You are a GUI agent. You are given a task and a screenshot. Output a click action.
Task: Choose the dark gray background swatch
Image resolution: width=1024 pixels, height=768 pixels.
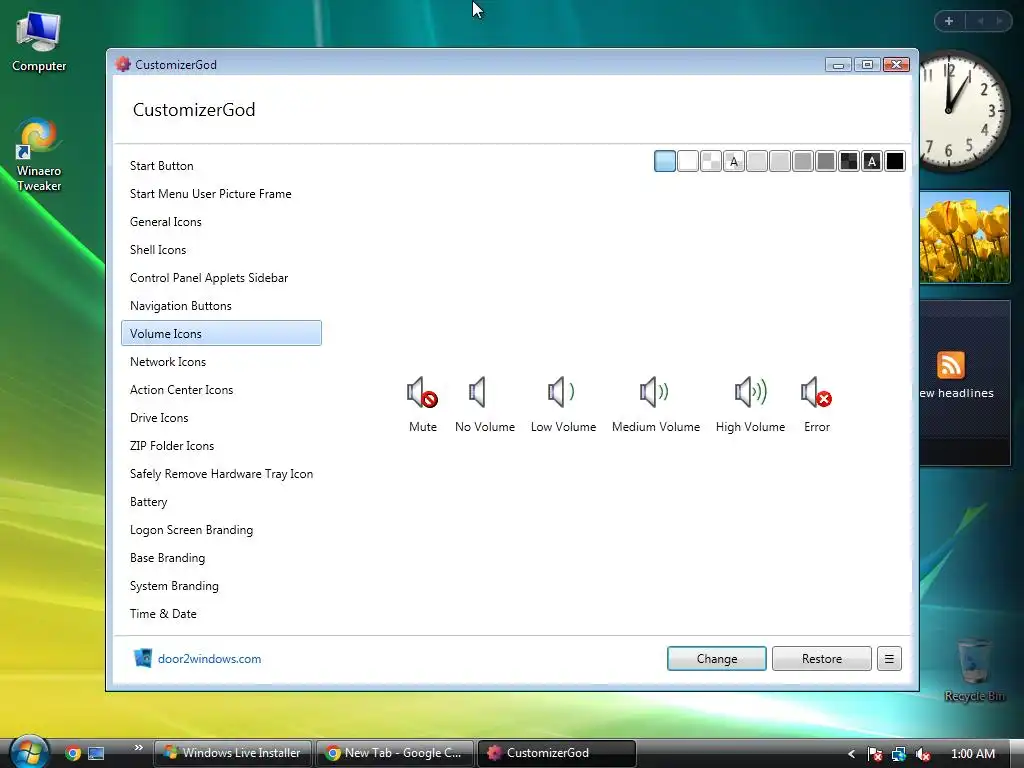(x=825, y=161)
